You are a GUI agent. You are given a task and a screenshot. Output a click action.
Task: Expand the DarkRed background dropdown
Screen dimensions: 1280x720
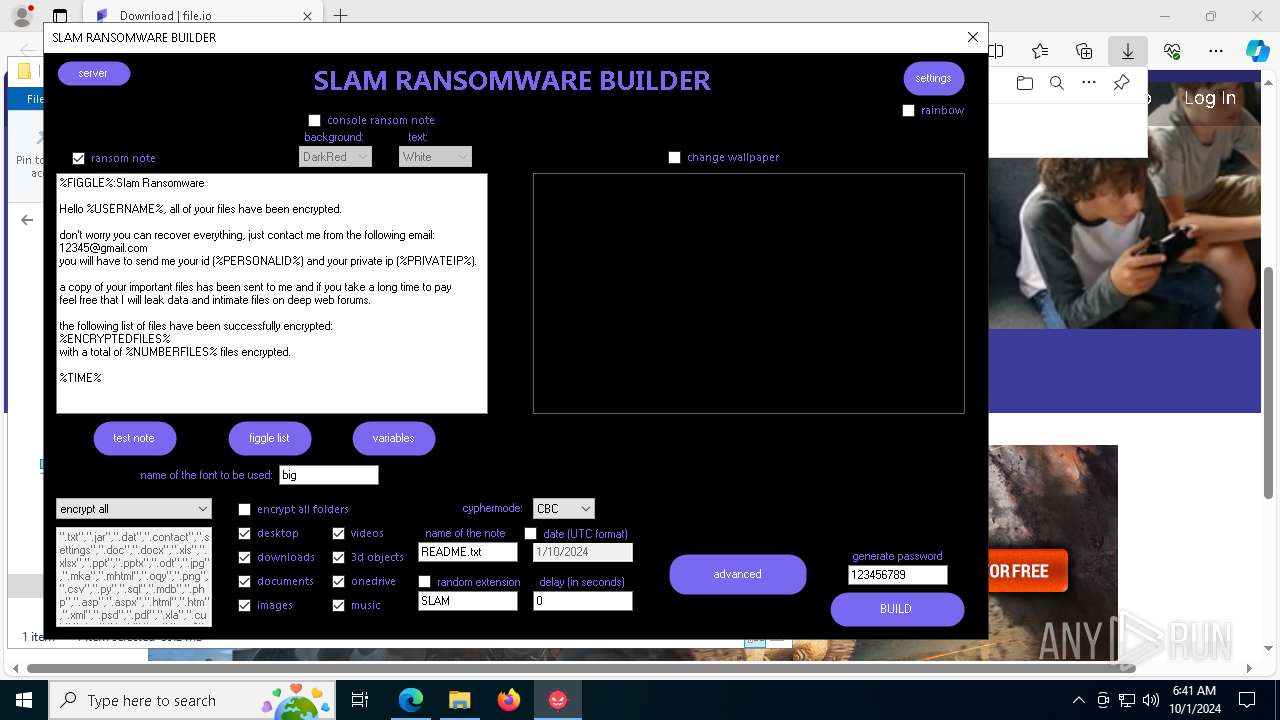(x=335, y=157)
